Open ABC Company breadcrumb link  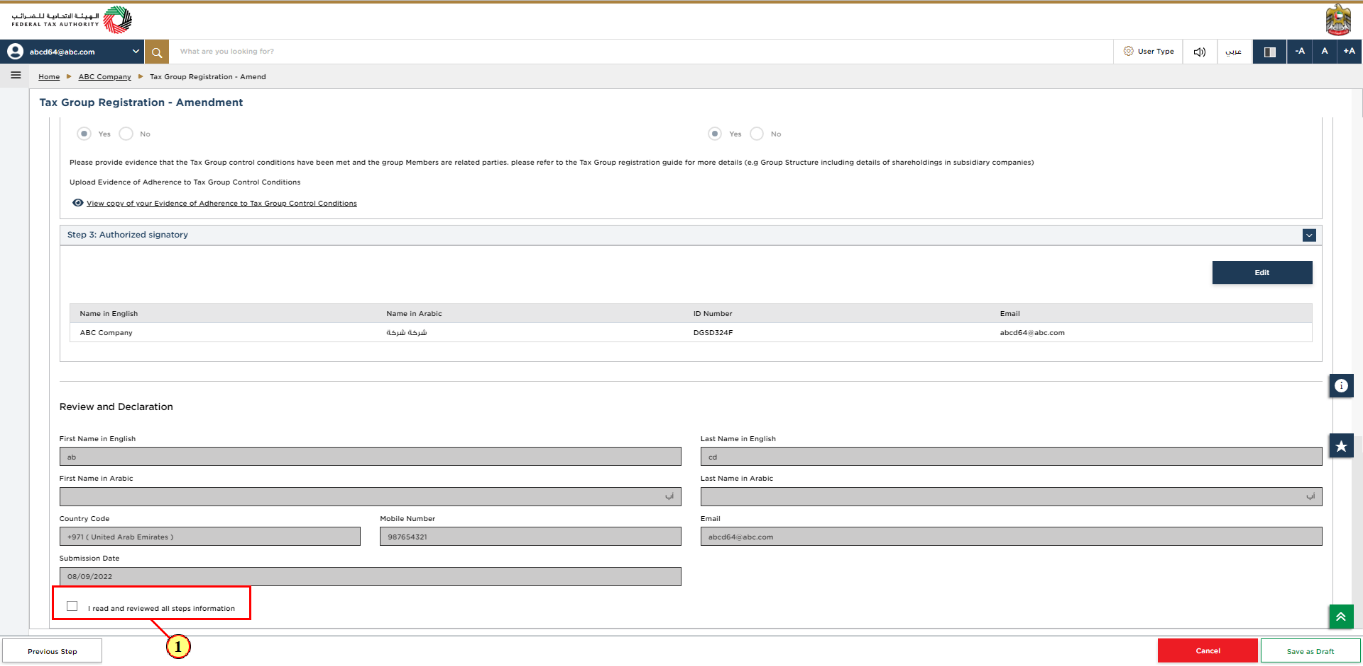point(105,77)
